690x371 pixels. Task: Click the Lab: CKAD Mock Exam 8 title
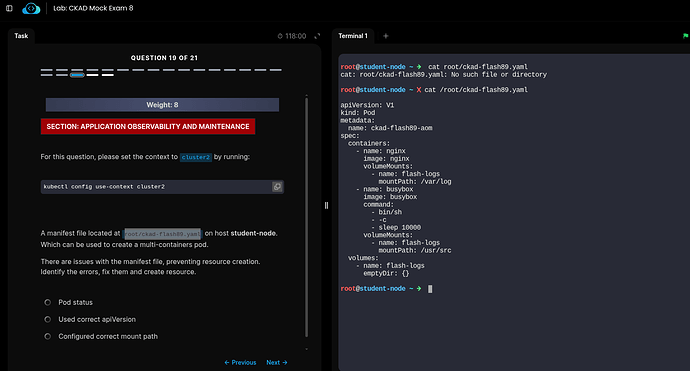coord(93,8)
